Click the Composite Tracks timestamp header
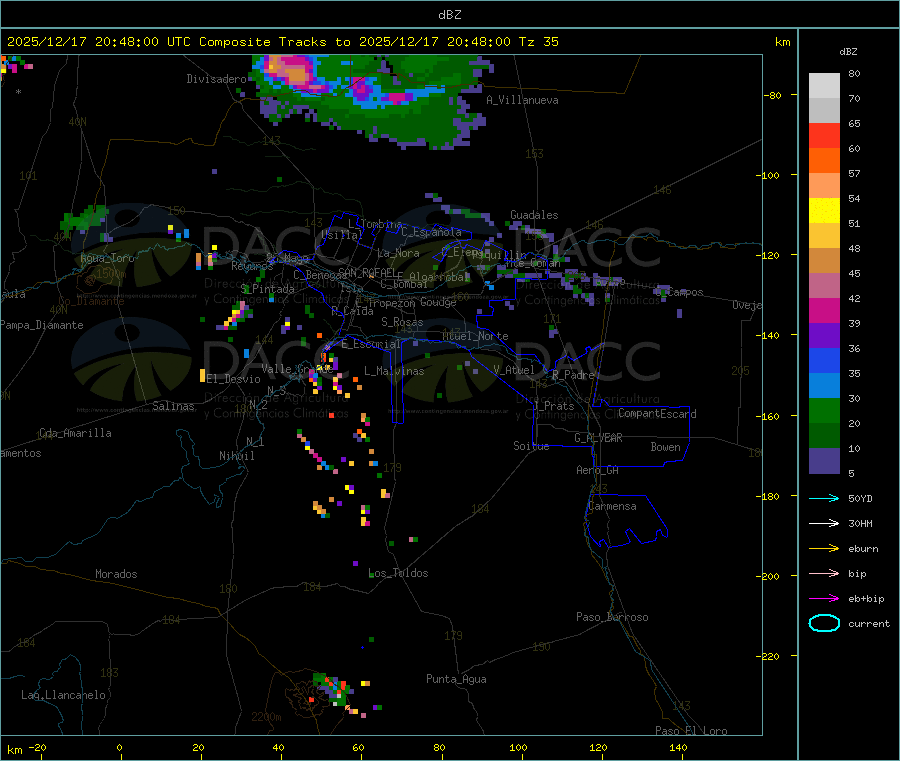 tap(282, 41)
